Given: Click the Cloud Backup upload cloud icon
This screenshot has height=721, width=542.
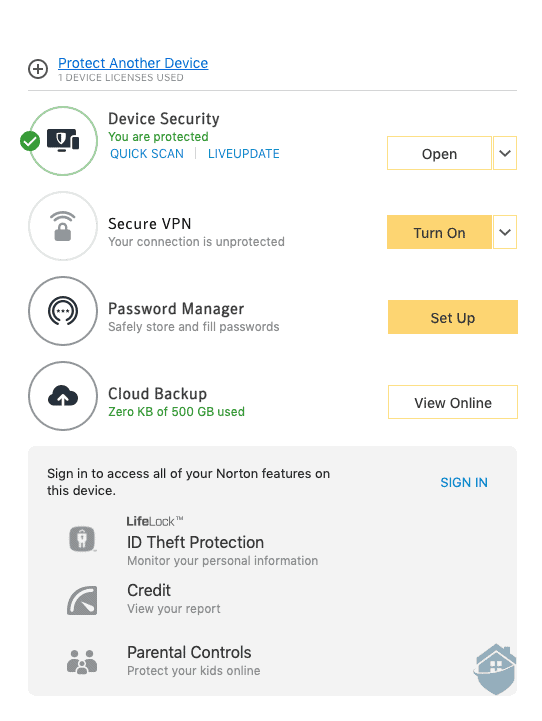Looking at the screenshot, I should tap(63, 396).
